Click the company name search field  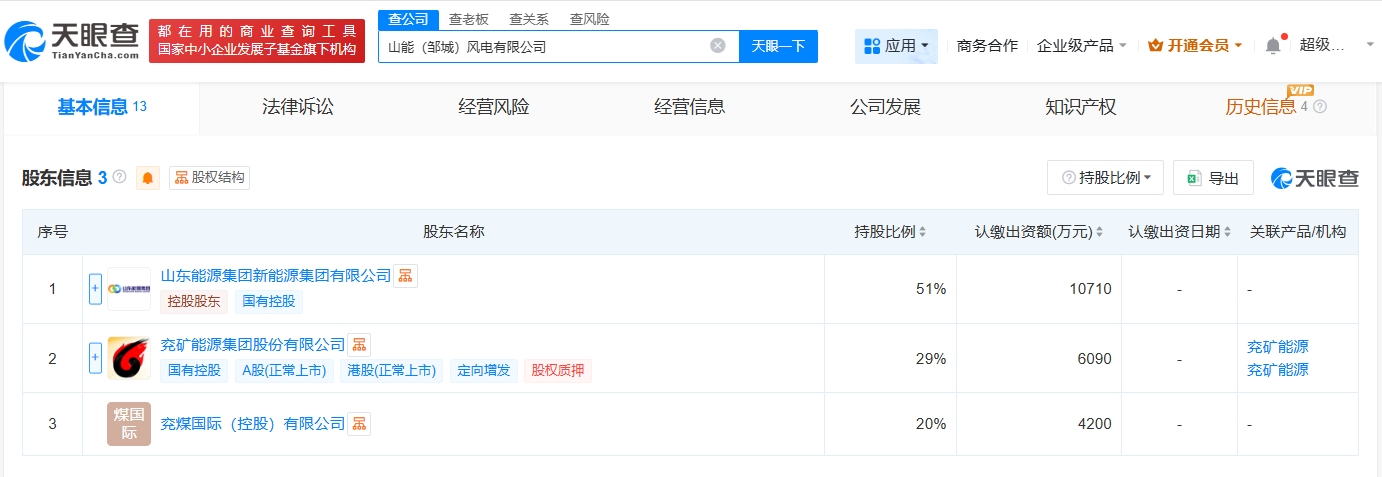coord(545,46)
